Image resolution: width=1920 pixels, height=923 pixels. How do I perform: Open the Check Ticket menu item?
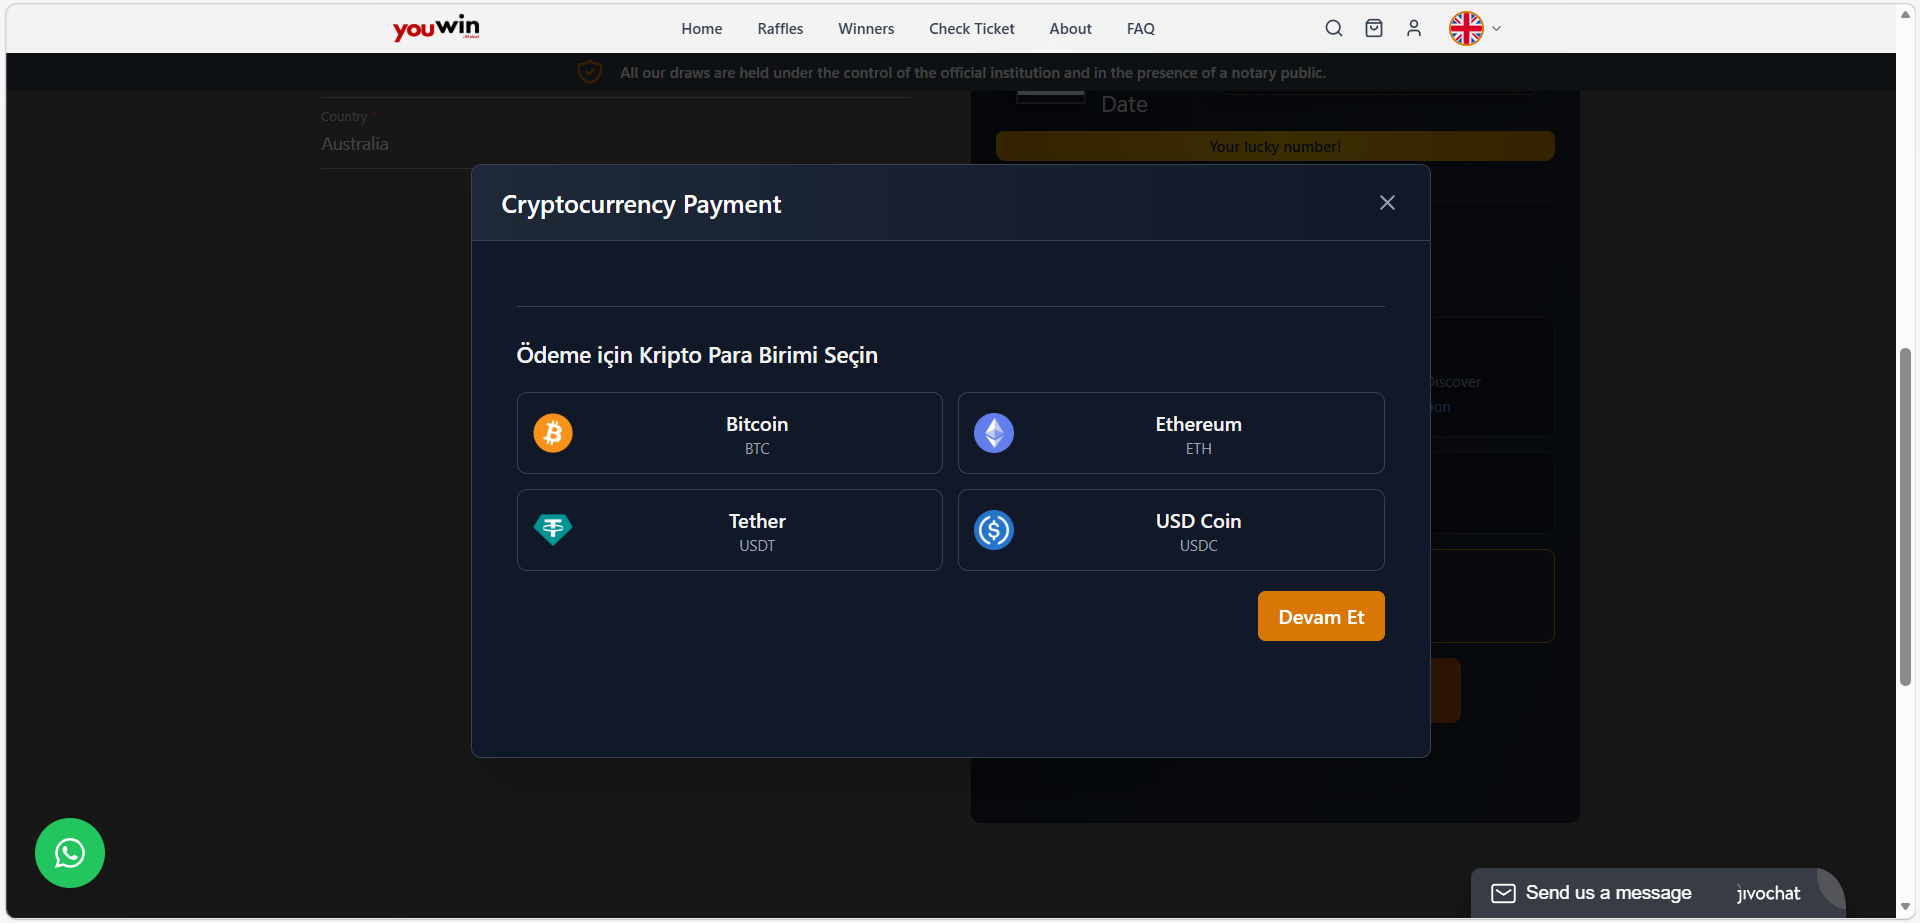point(971,28)
